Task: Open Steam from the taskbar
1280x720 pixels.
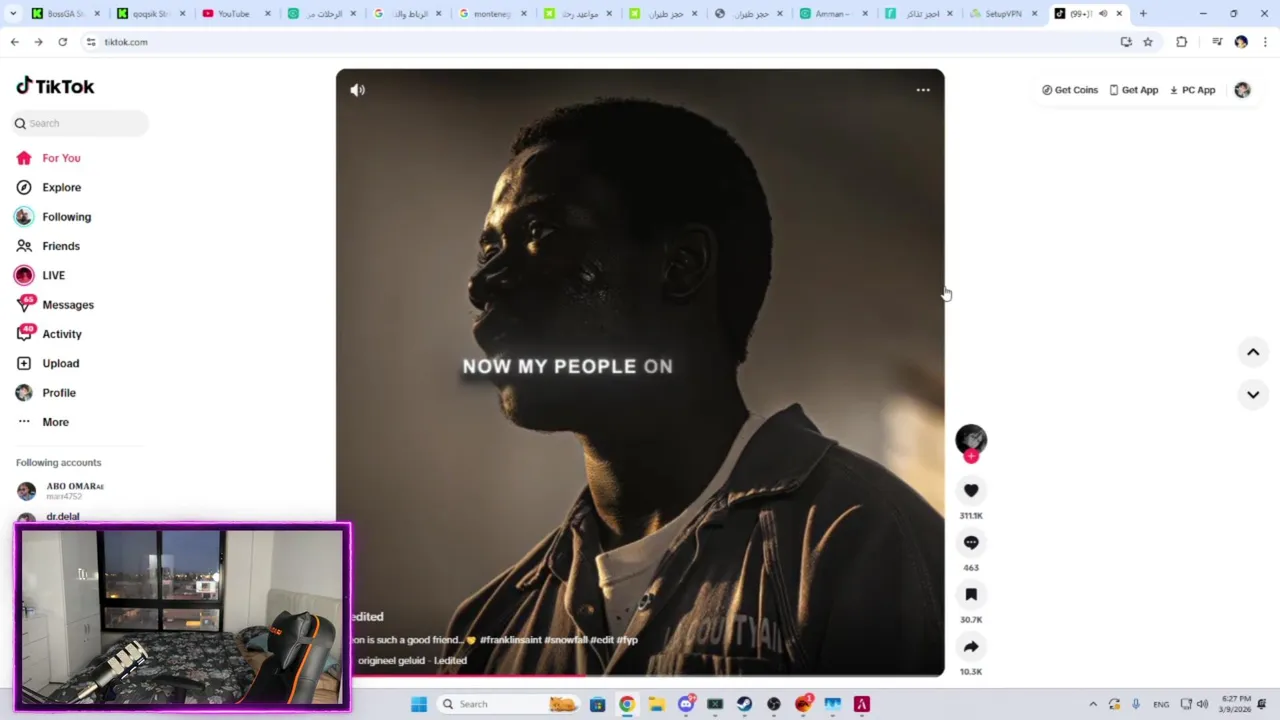Action: (x=744, y=704)
